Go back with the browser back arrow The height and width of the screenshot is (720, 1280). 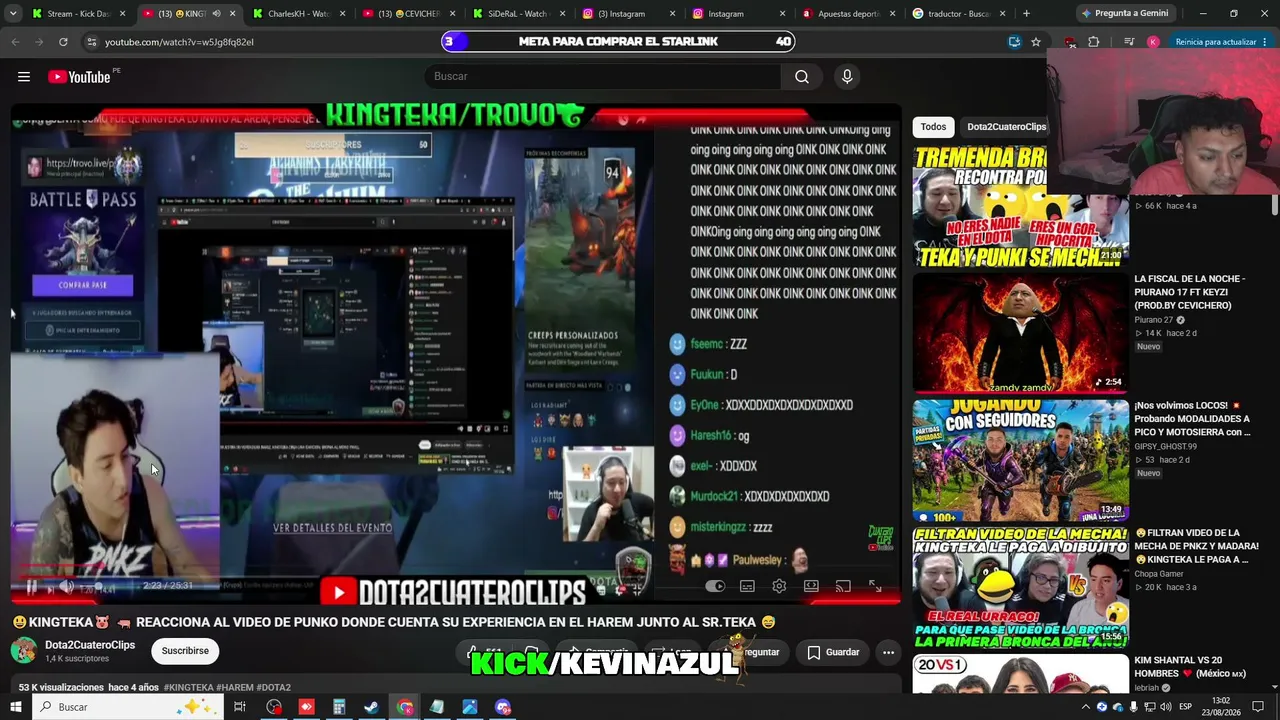pos(15,42)
